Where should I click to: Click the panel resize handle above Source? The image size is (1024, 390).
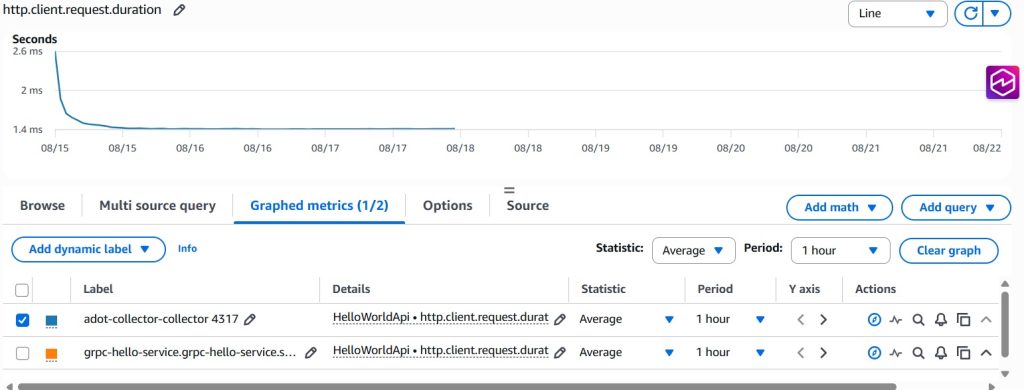point(509,190)
